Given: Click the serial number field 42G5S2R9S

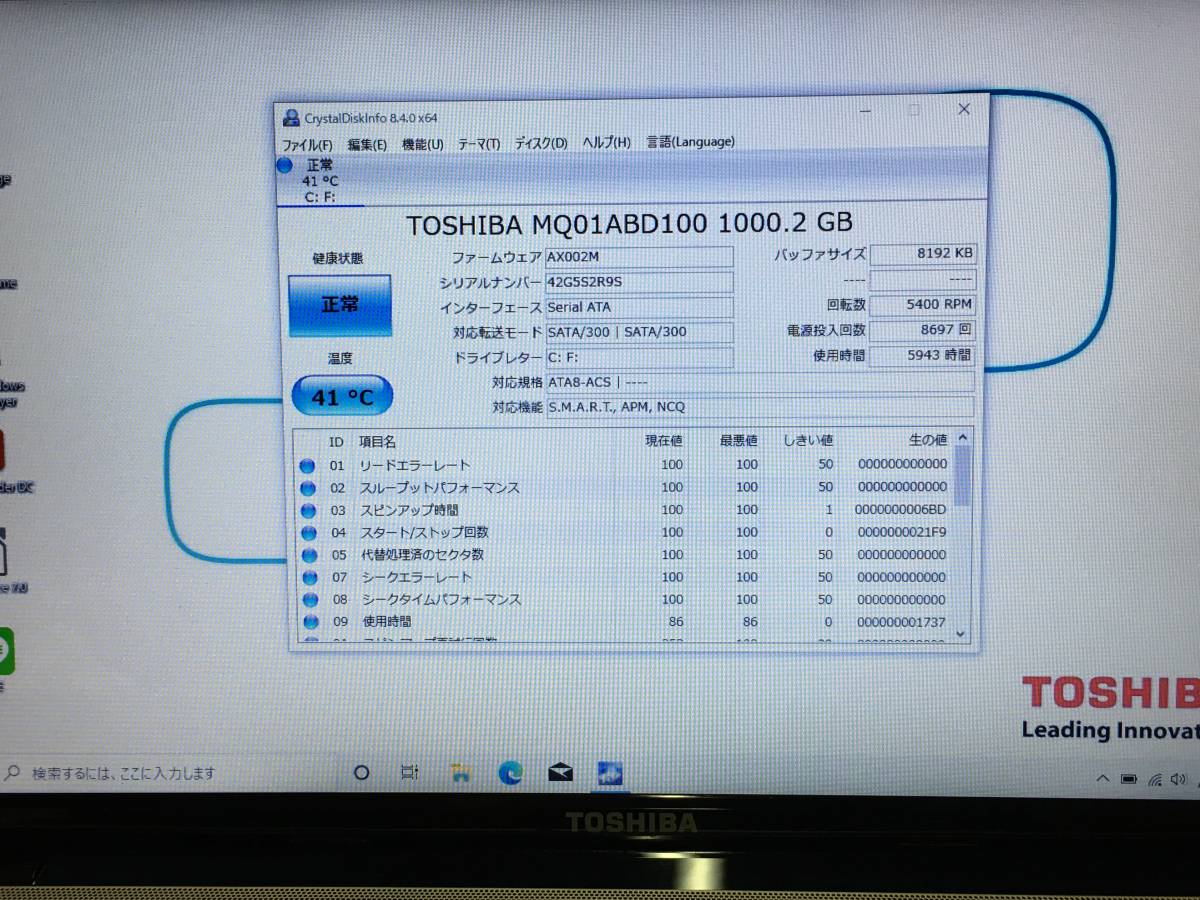Looking at the screenshot, I should coord(639,282).
